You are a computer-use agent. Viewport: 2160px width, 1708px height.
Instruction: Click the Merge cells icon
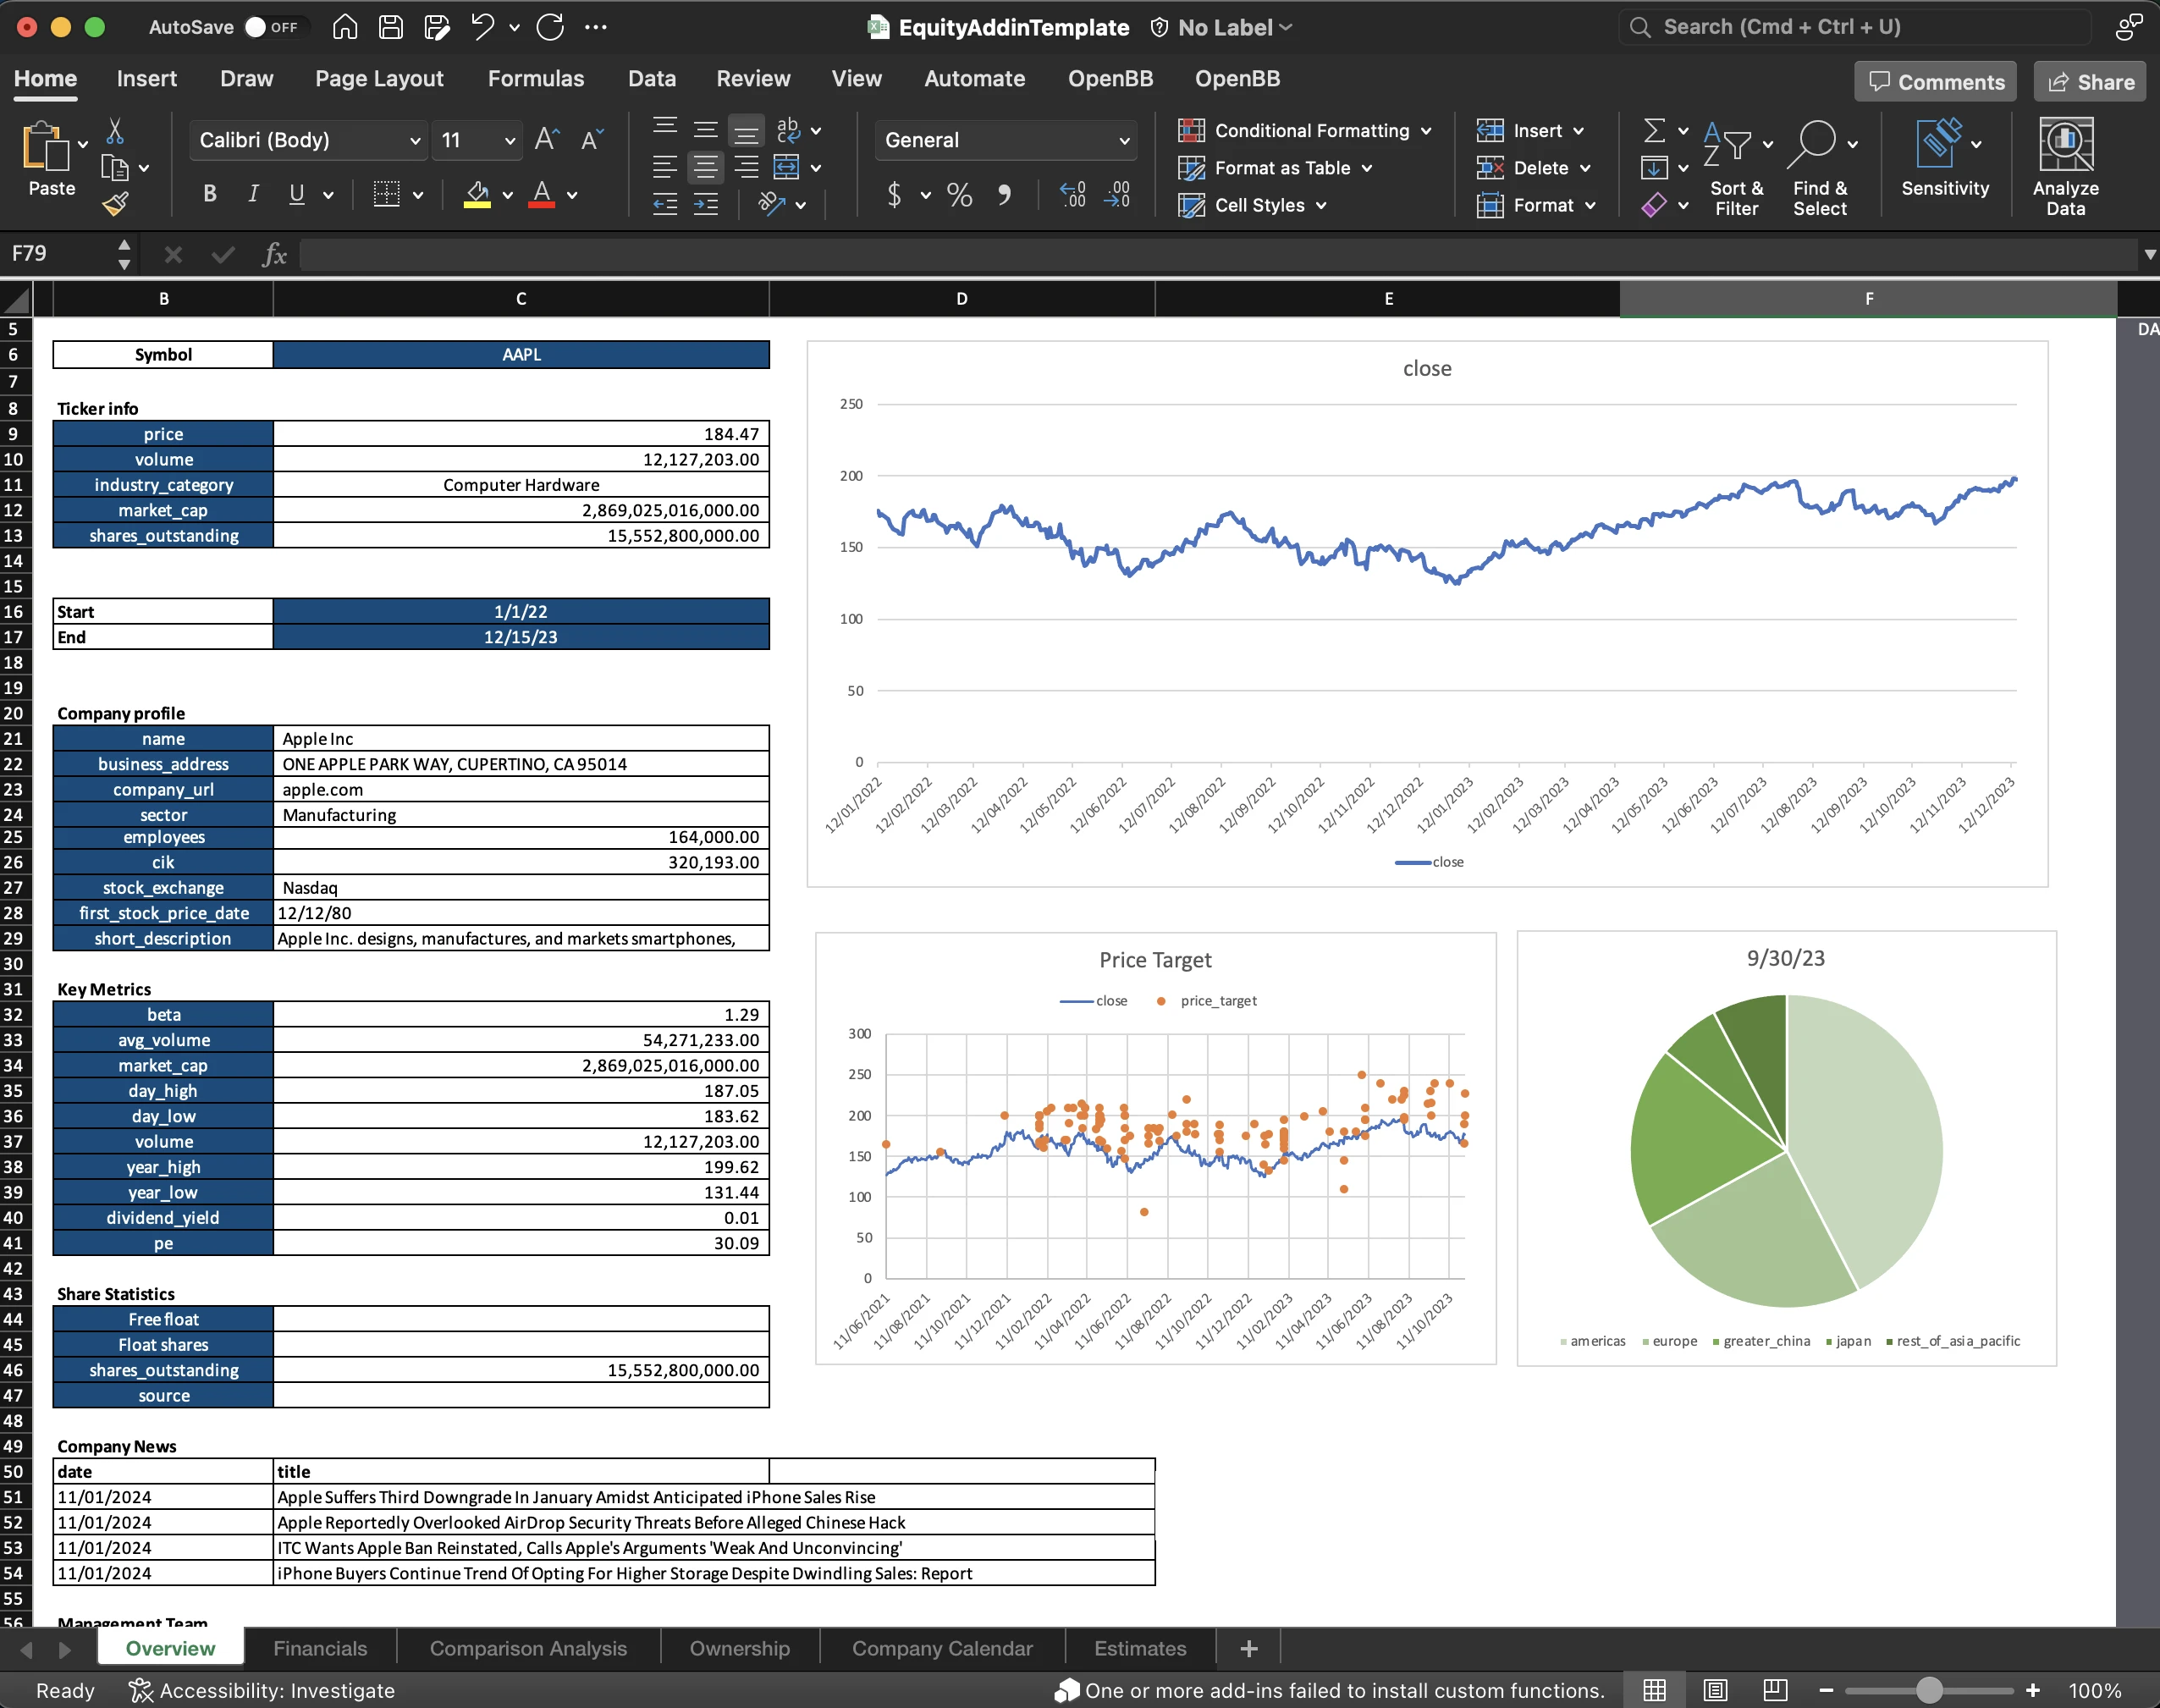click(787, 167)
